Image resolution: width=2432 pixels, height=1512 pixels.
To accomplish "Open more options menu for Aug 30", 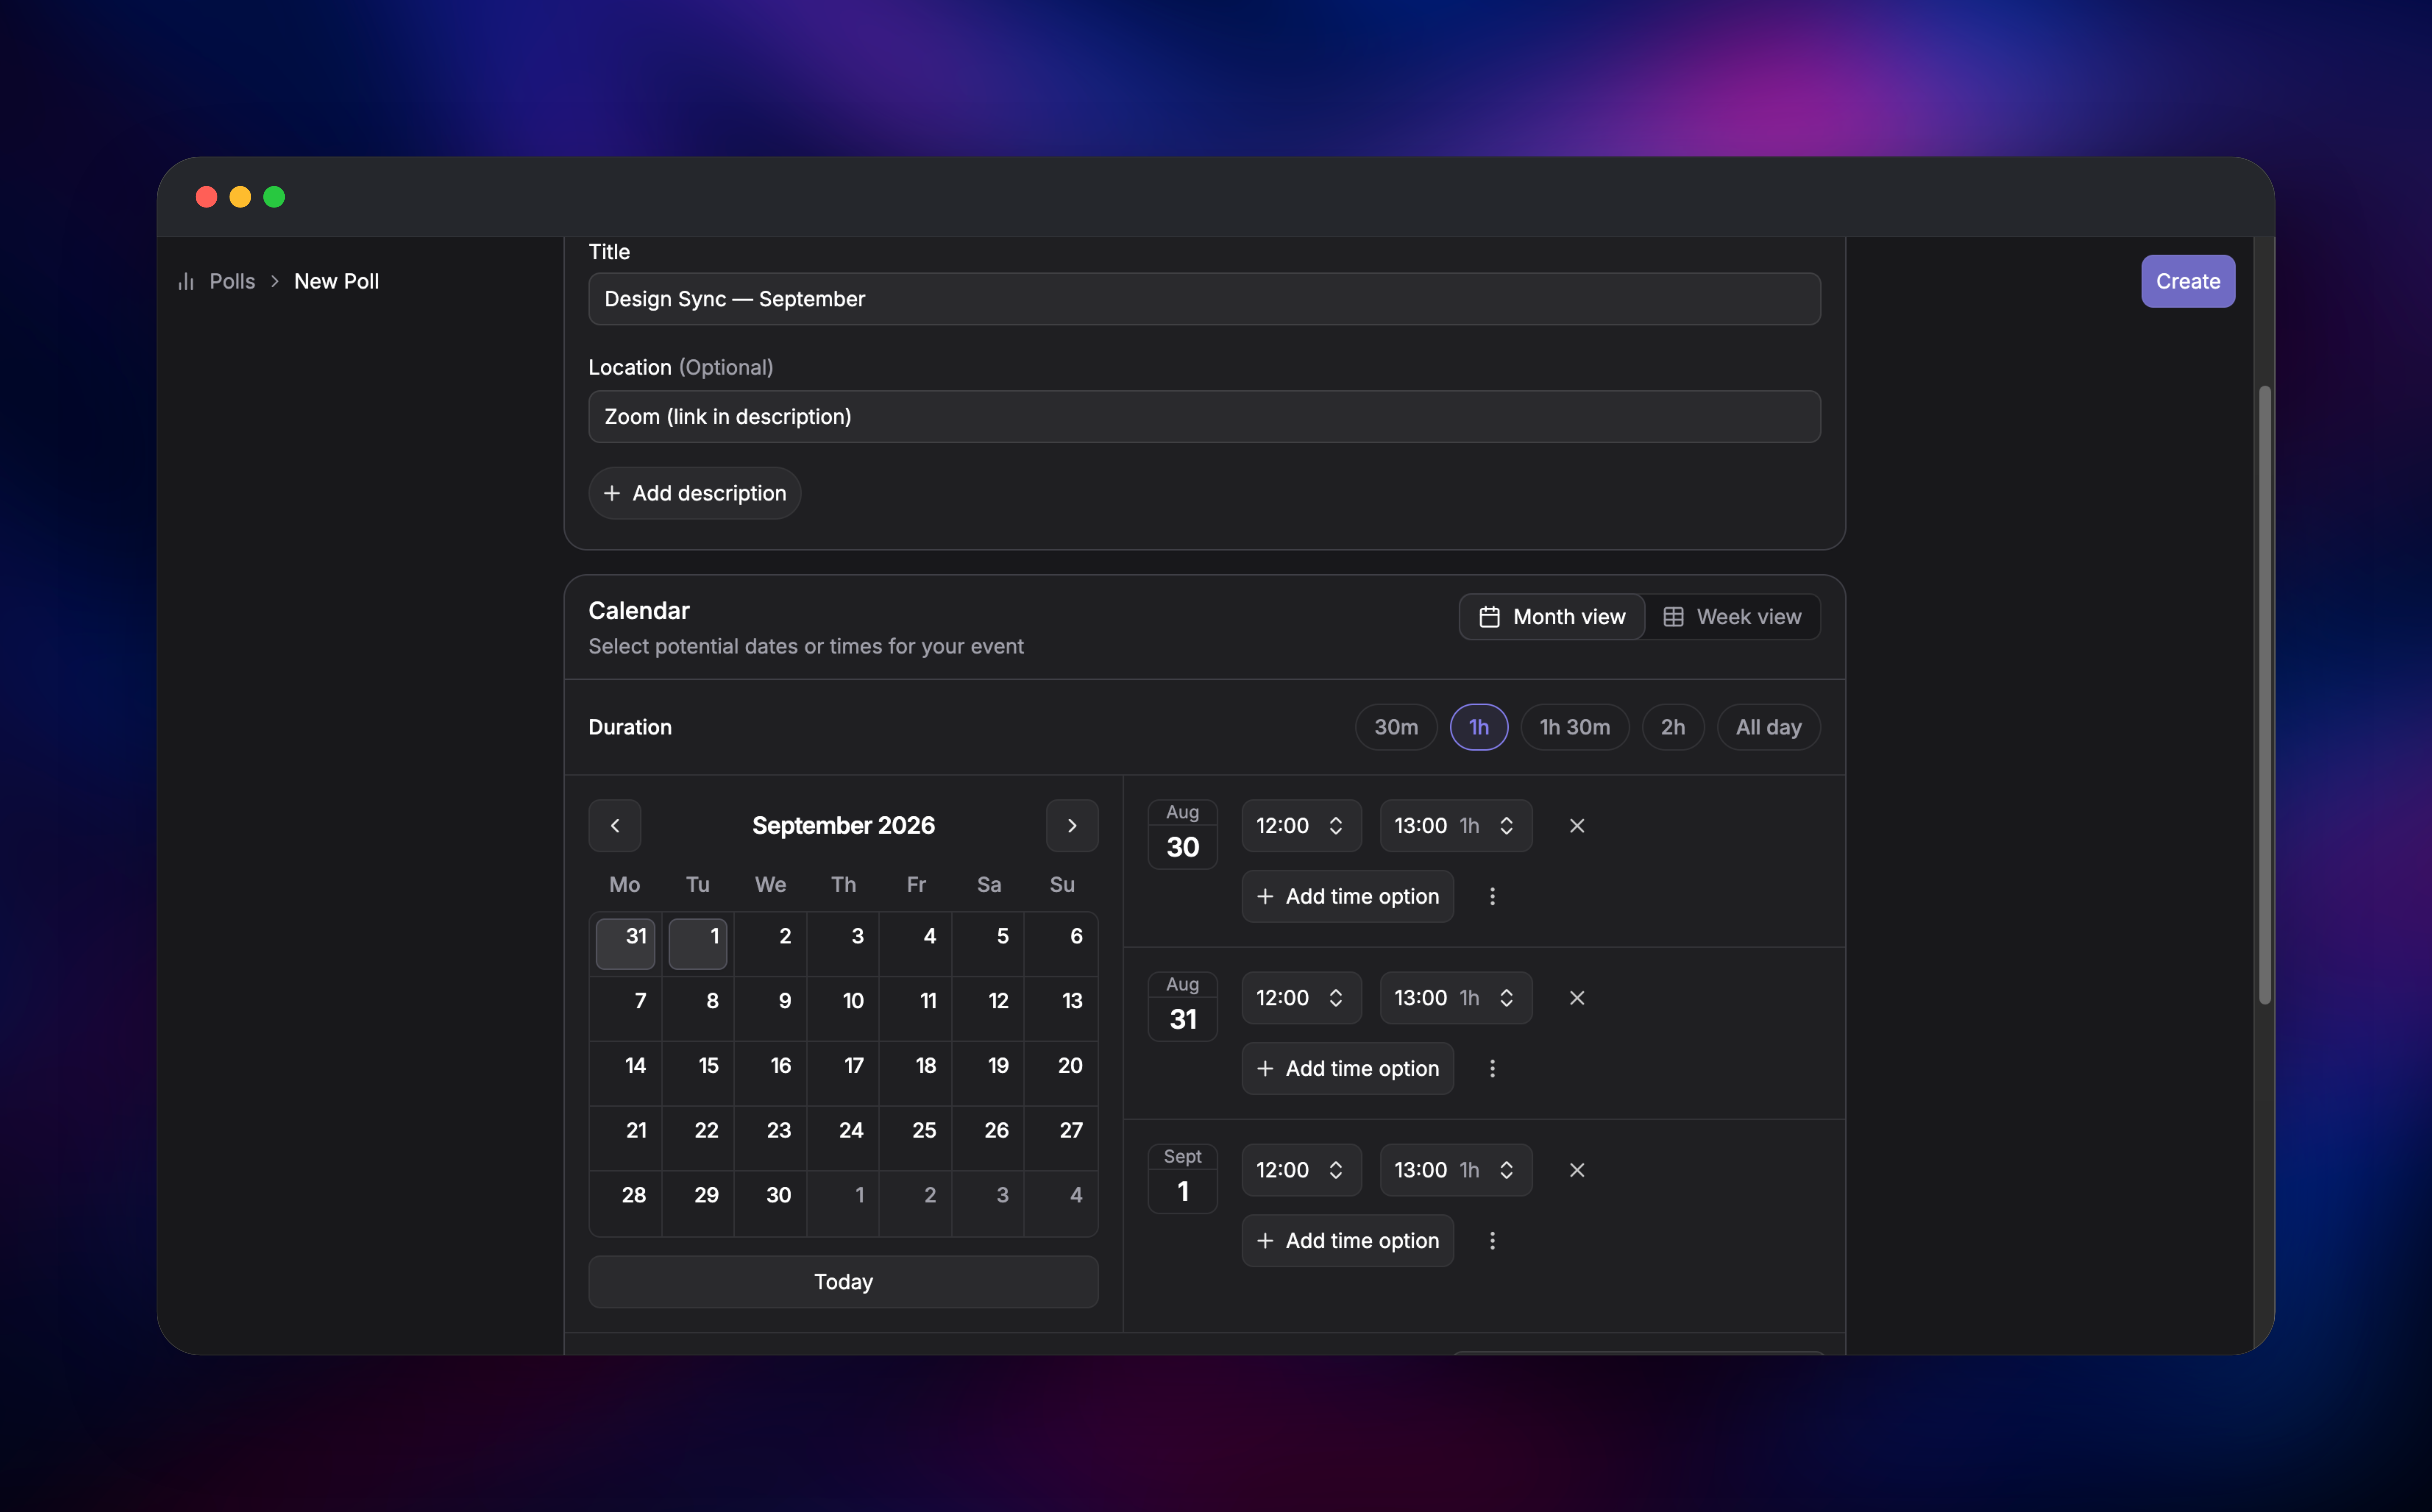I will 1492,896.
